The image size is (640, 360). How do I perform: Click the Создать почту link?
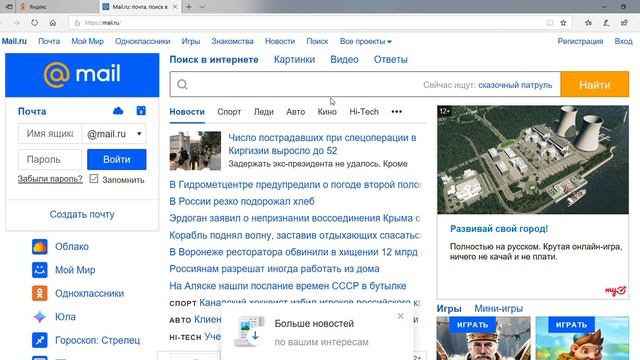pyautogui.click(x=82, y=214)
